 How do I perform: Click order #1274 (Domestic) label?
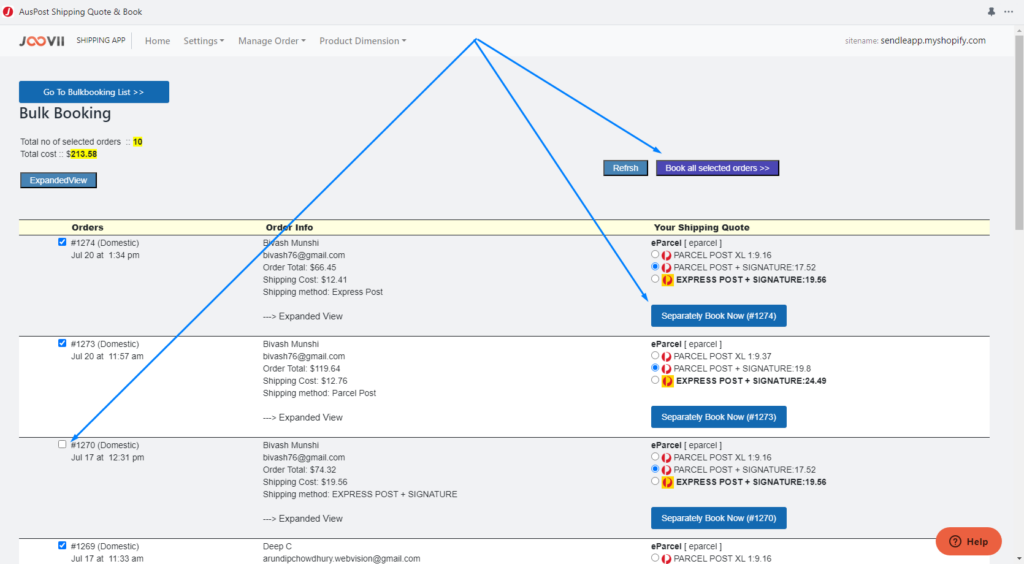coord(104,243)
